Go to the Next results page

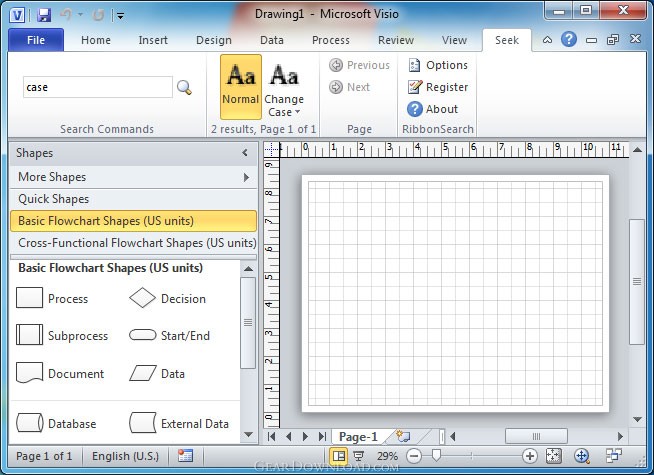tap(350, 87)
